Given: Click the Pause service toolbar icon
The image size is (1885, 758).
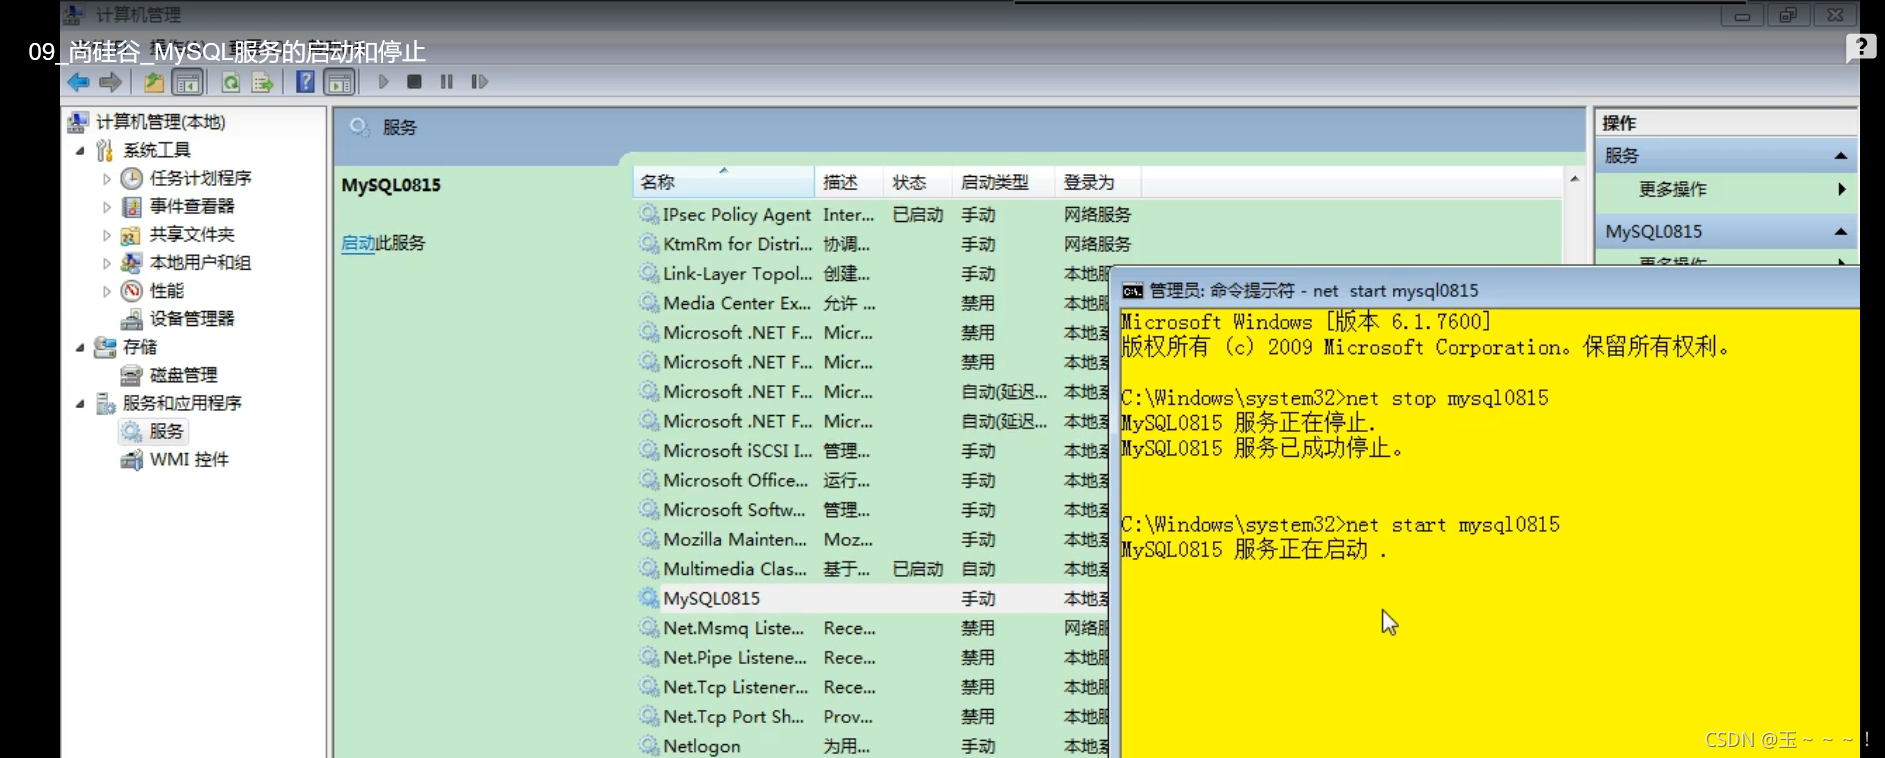Looking at the screenshot, I should click(x=447, y=82).
